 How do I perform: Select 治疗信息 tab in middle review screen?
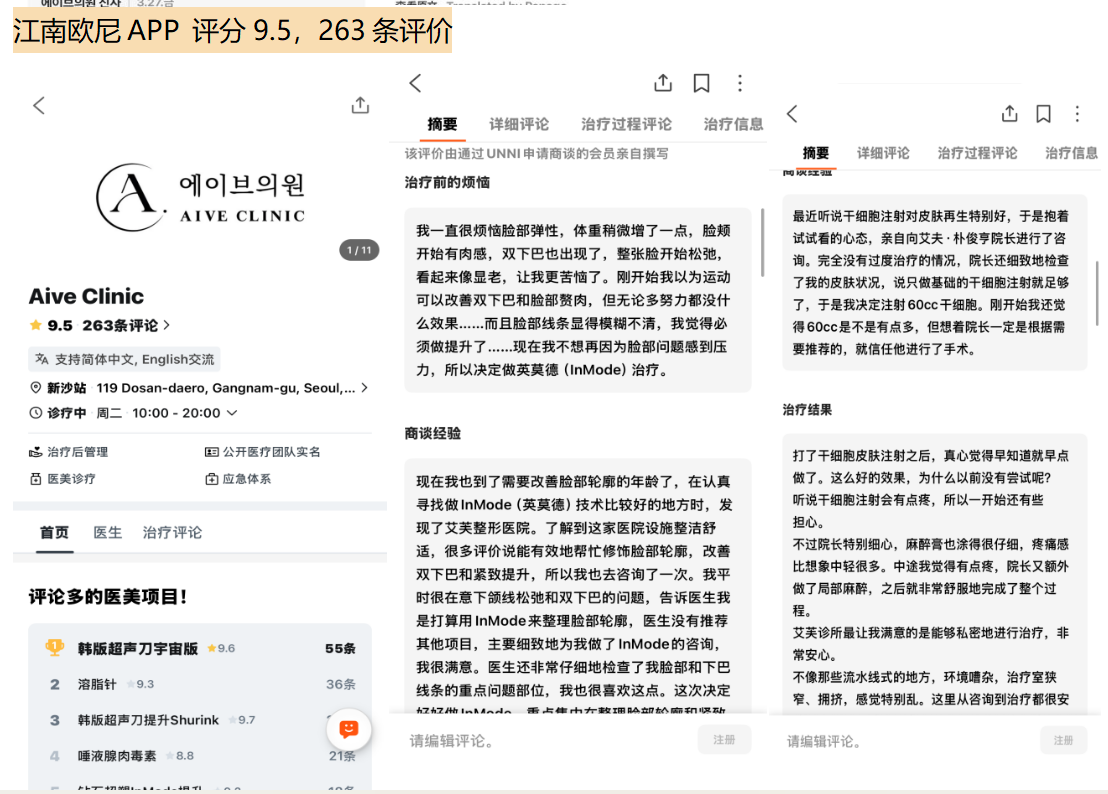click(x=733, y=124)
